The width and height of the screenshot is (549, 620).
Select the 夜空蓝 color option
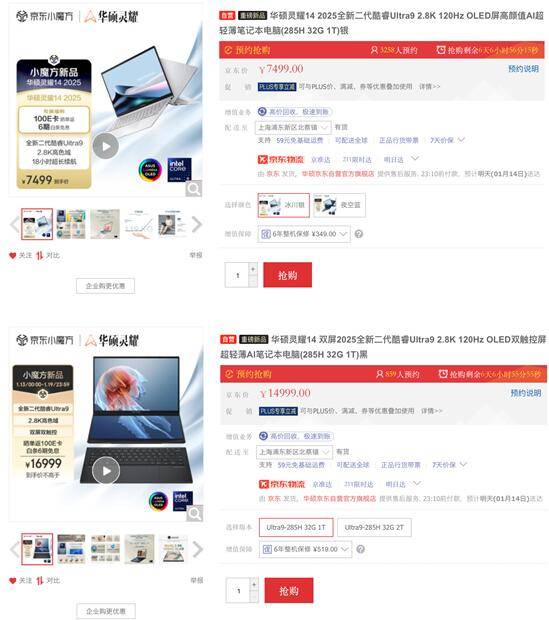pyautogui.click(x=339, y=205)
